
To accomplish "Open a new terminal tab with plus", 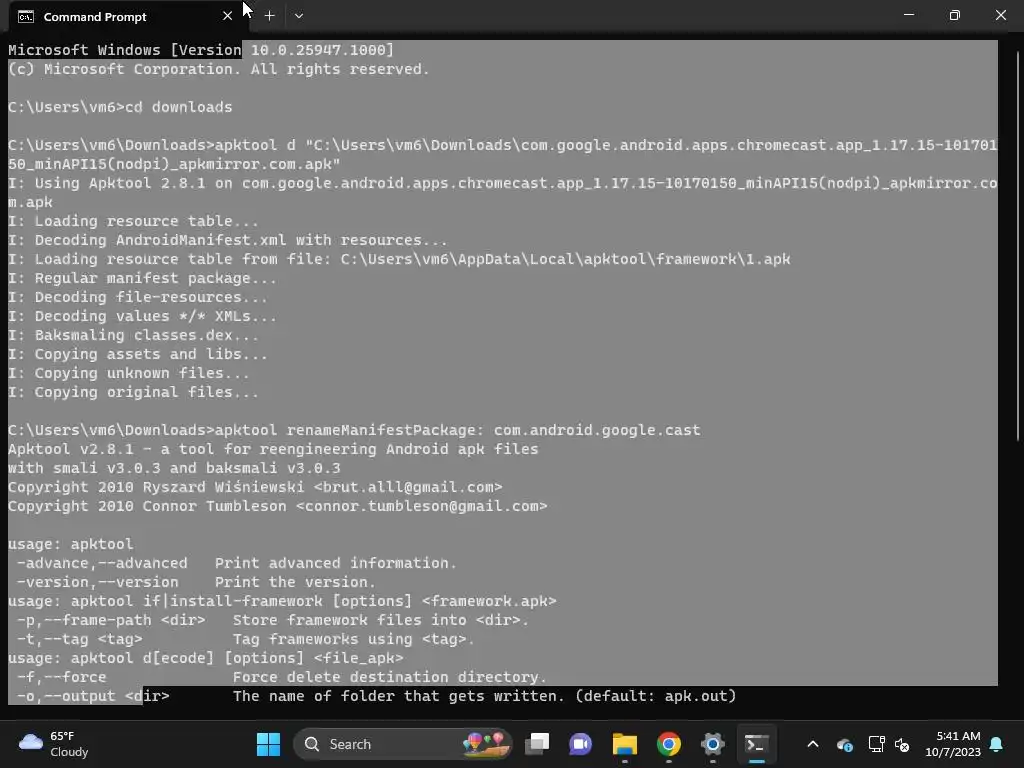I will click(x=269, y=16).
